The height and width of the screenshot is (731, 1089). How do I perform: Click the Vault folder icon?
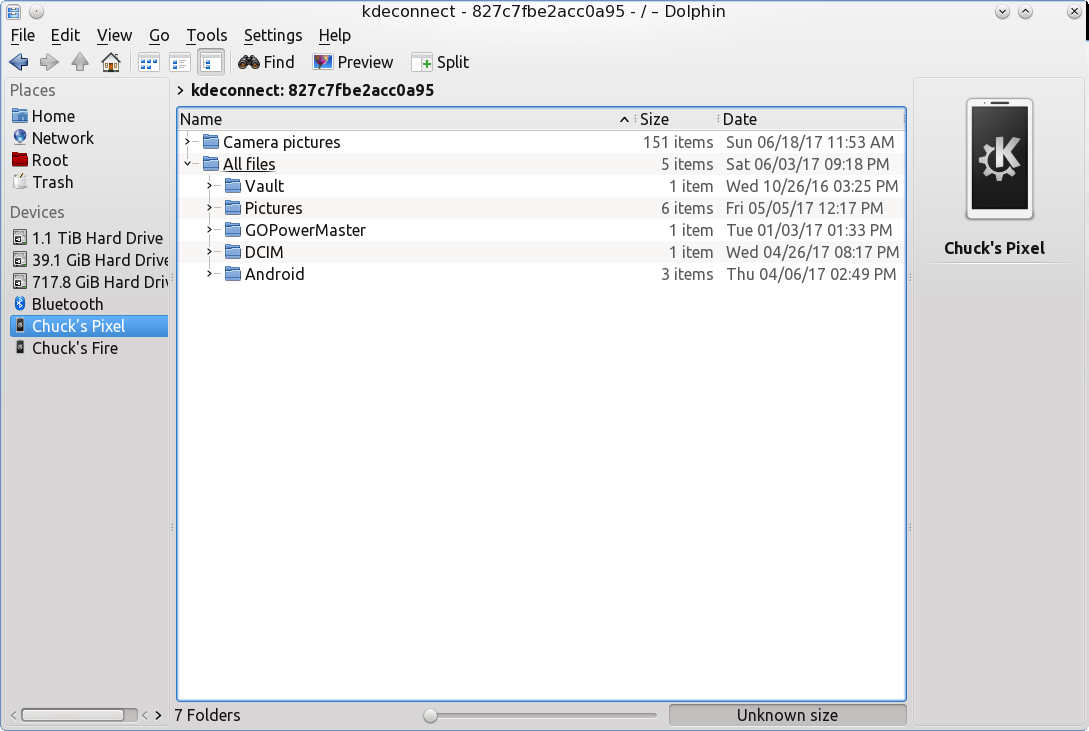(233, 186)
